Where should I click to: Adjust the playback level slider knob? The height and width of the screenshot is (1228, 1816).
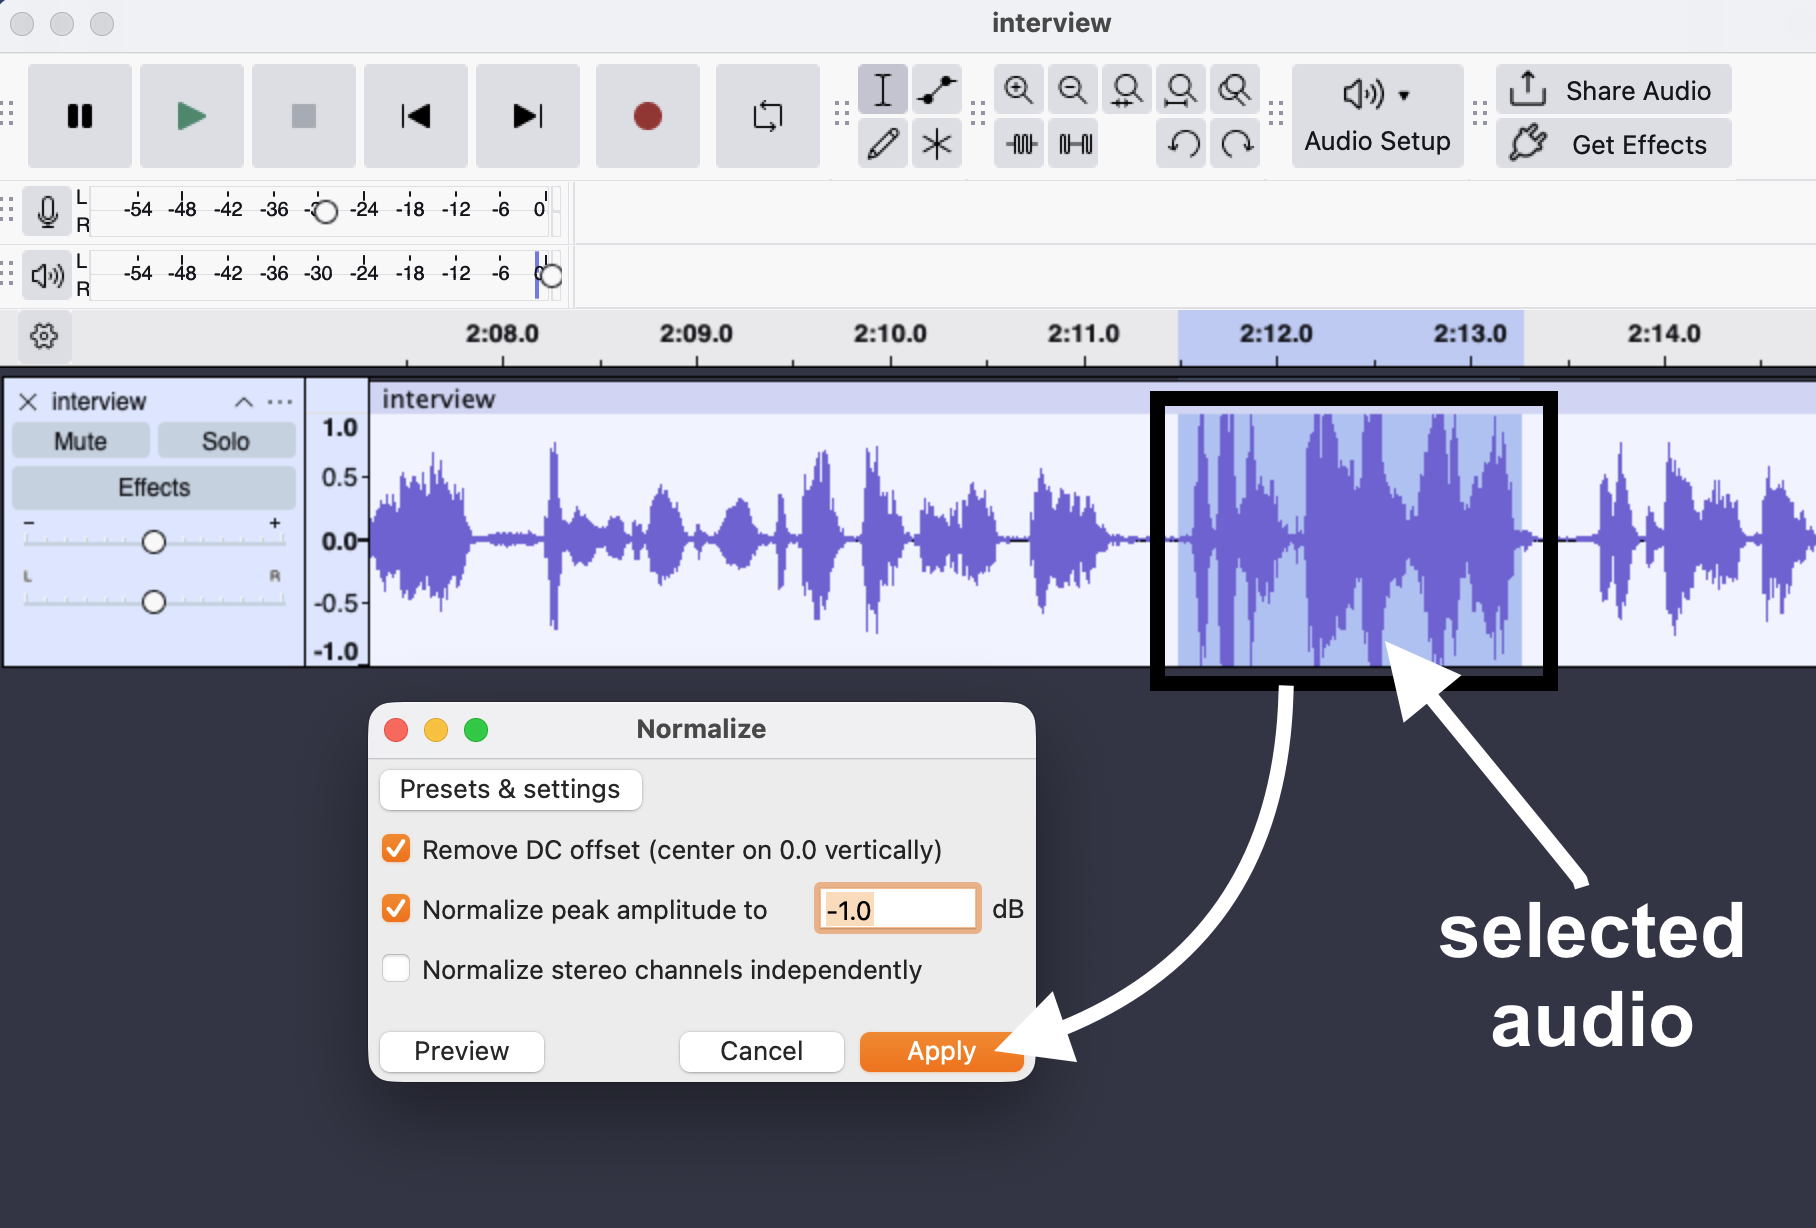550,275
